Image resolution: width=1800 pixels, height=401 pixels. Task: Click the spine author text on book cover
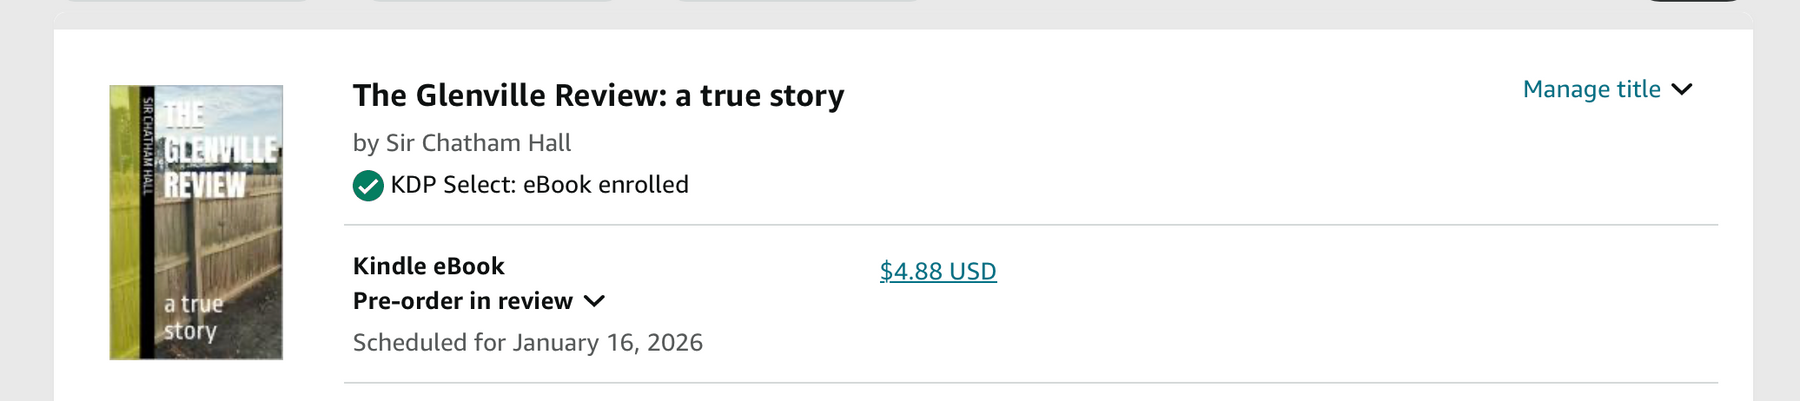click(x=148, y=145)
